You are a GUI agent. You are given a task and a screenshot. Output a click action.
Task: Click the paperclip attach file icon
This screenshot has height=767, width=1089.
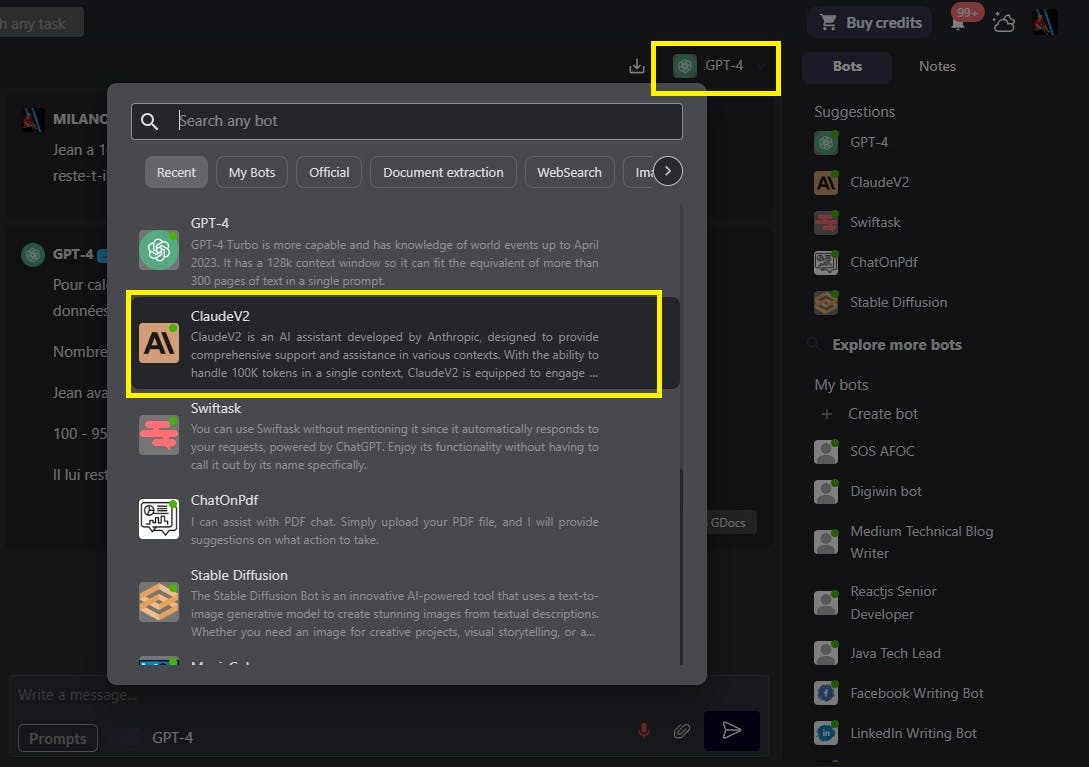coord(681,730)
